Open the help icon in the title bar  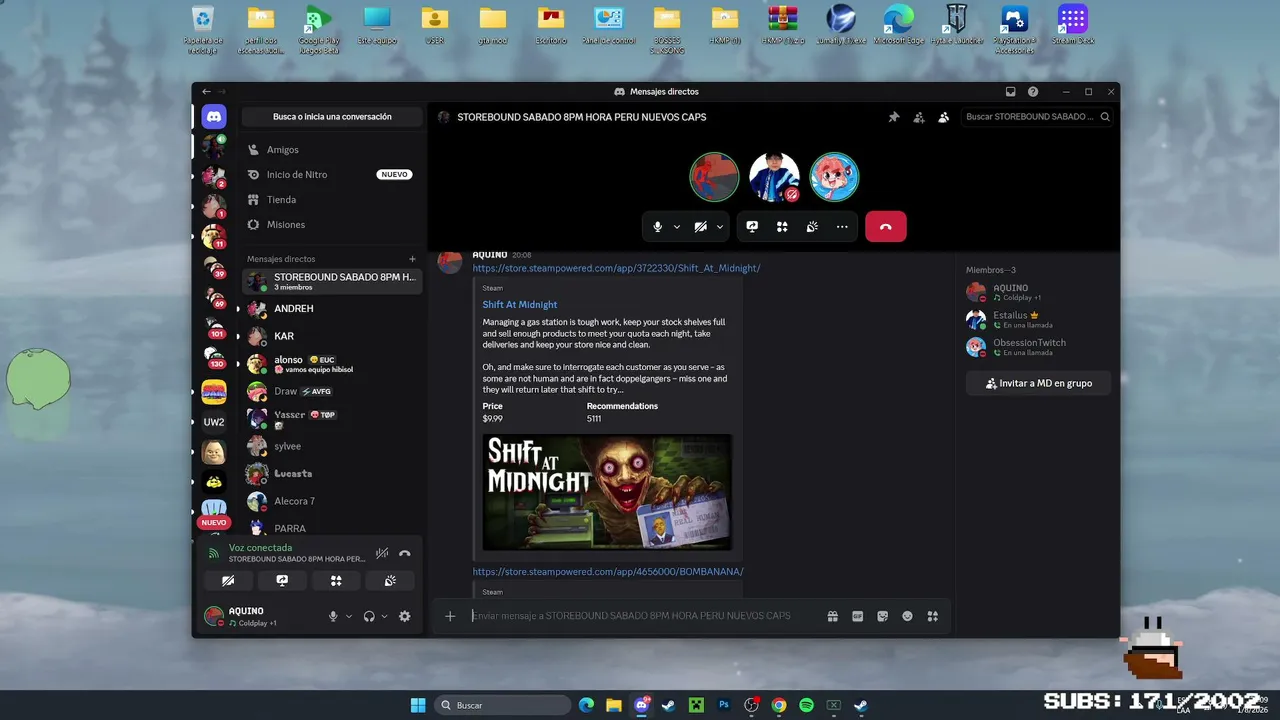point(1033,92)
